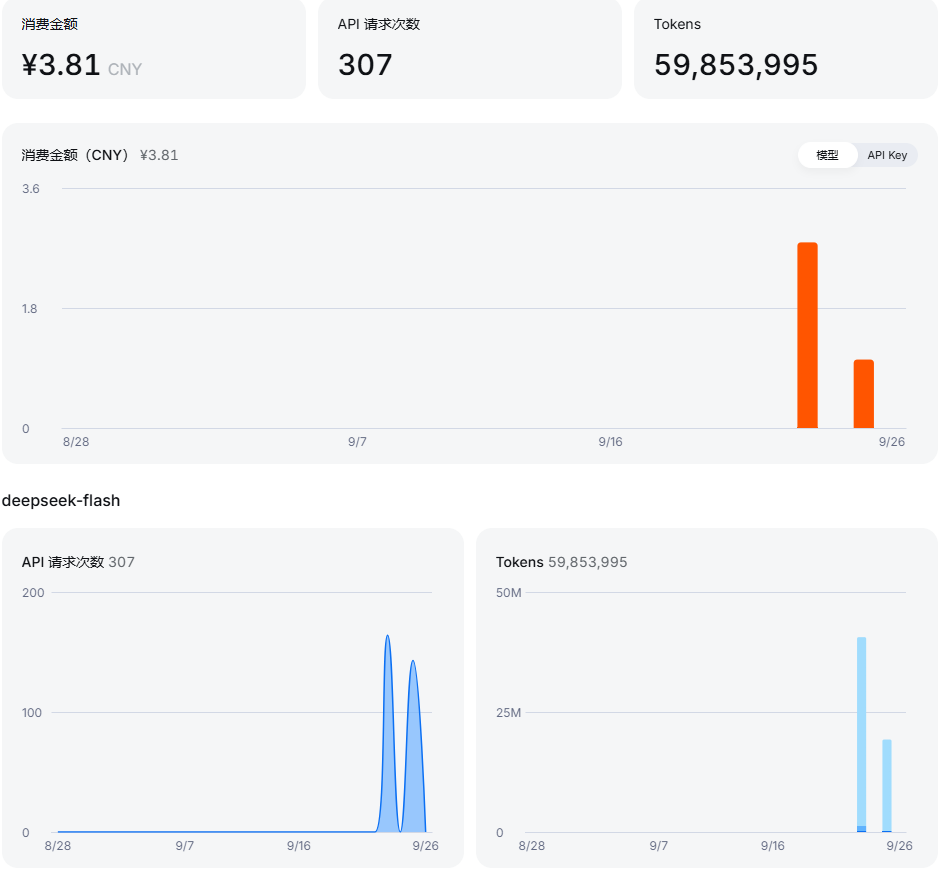940x873 pixels.
Task: Open the API 请求次数 summary card
Action: pos(469,49)
